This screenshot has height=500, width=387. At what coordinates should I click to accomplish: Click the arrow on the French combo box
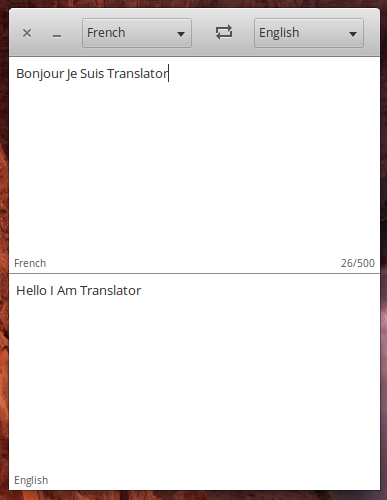(181, 34)
